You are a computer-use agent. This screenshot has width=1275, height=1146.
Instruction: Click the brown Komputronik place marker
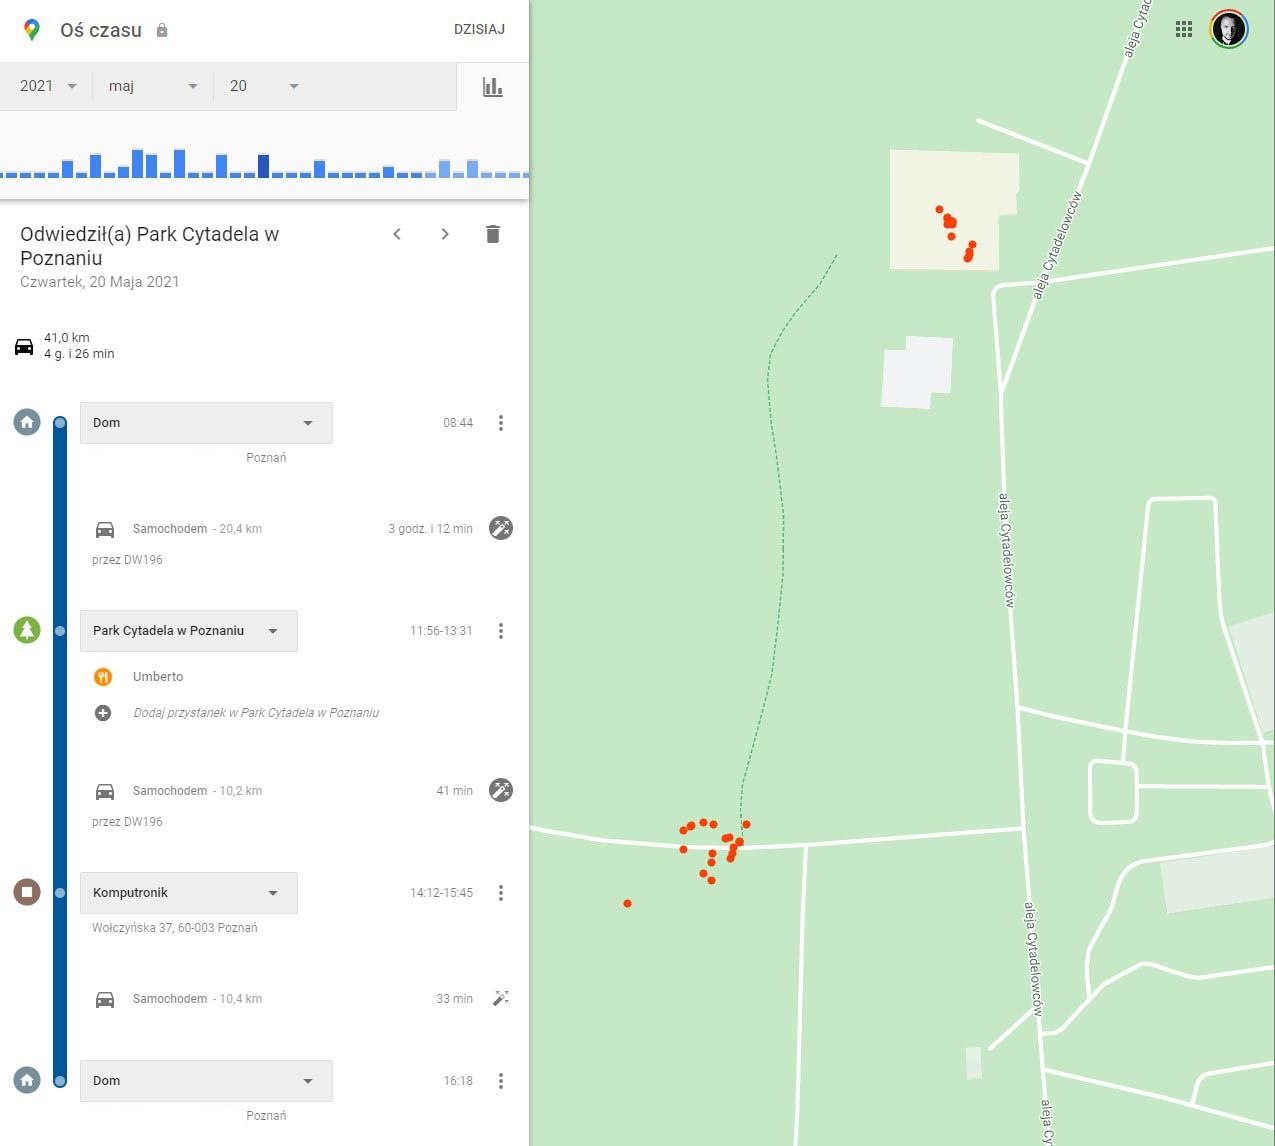(27, 892)
